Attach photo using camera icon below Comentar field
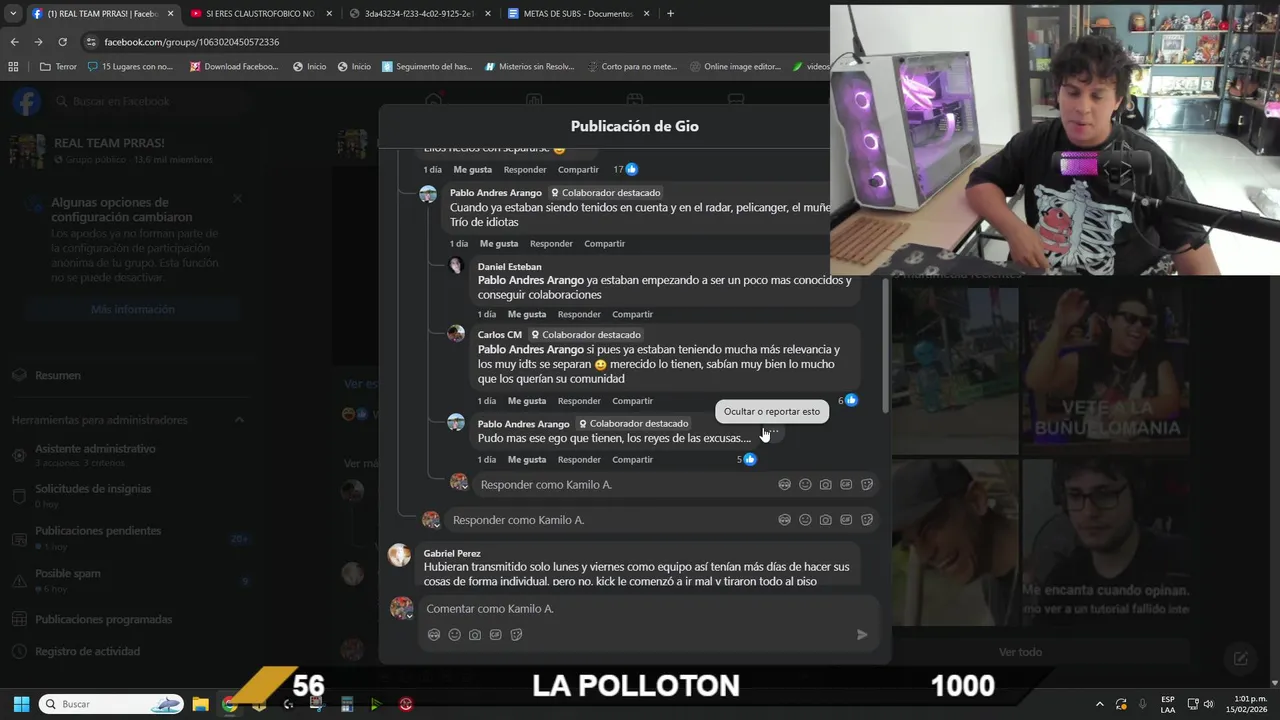The image size is (1280, 720). pyautogui.click(x=475, y=634)
